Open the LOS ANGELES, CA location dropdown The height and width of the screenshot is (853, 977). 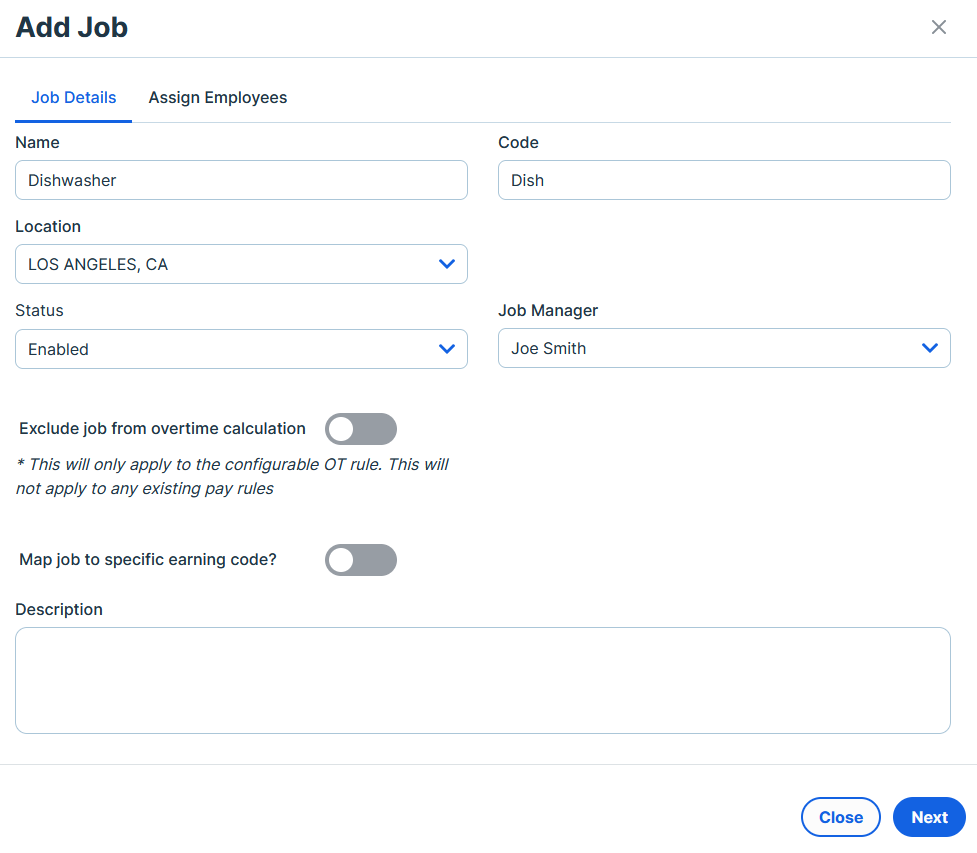click(x=241, y=264)
